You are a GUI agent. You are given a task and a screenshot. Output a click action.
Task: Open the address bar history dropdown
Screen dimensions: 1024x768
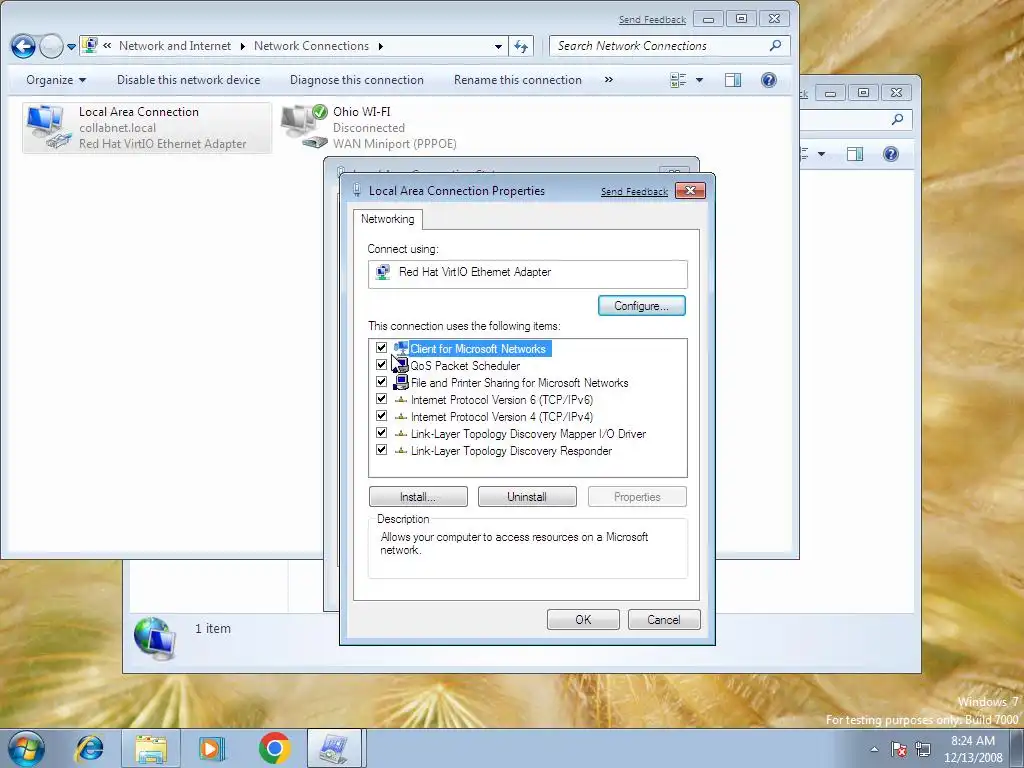click(x=498, y=46)
